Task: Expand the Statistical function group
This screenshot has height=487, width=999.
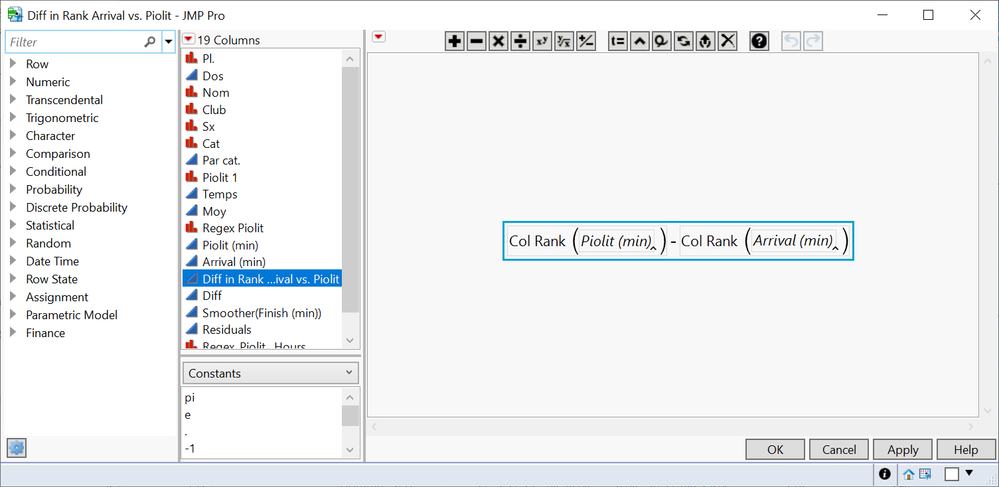Action: pyautogui.click(x=13, y=225)
